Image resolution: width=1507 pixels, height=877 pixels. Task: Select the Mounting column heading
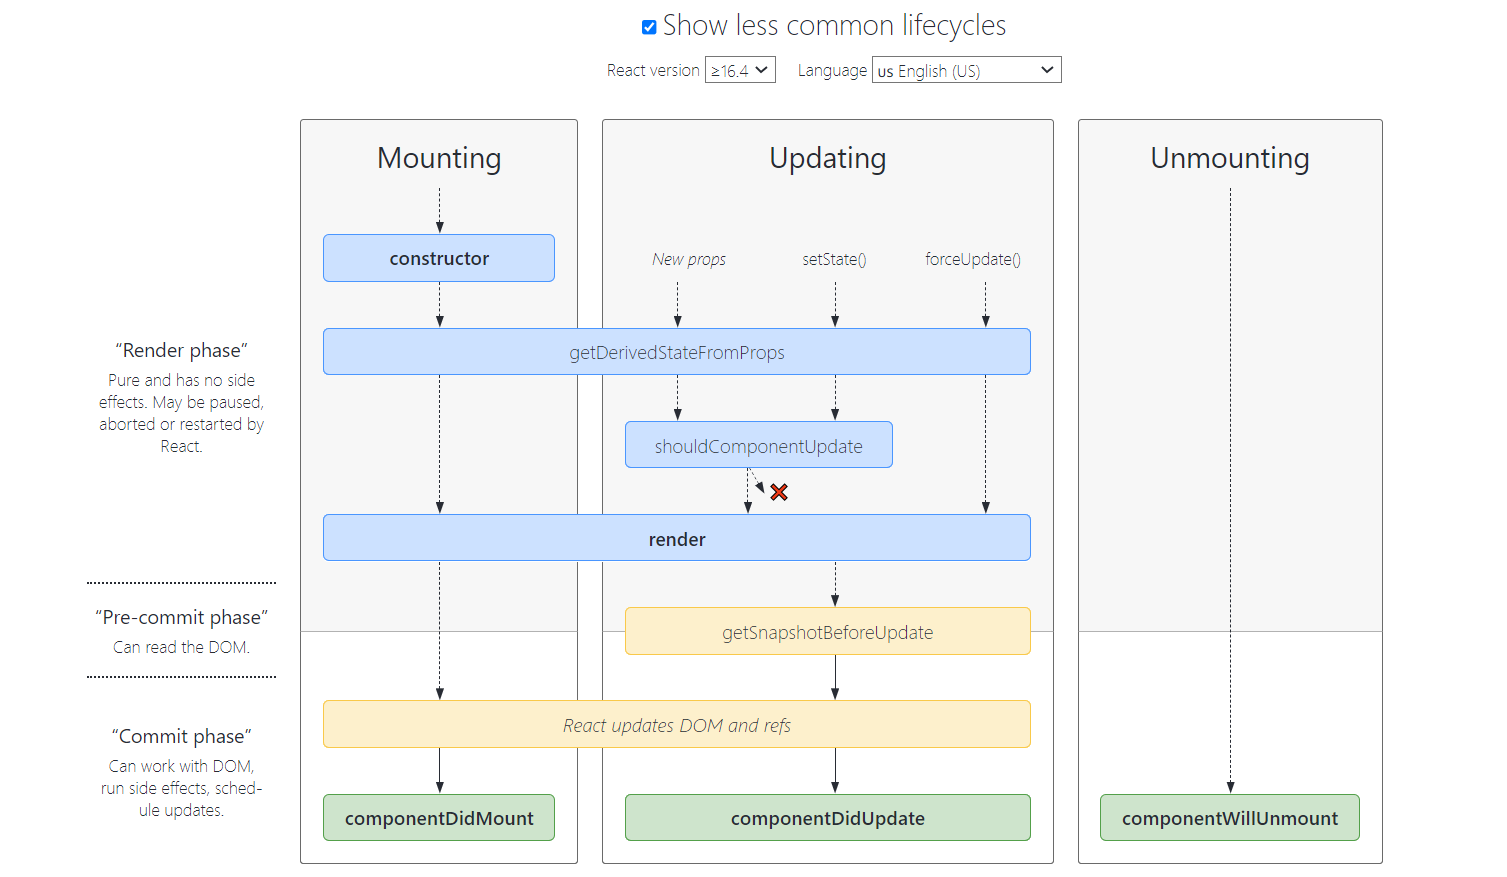coord(439,158)
